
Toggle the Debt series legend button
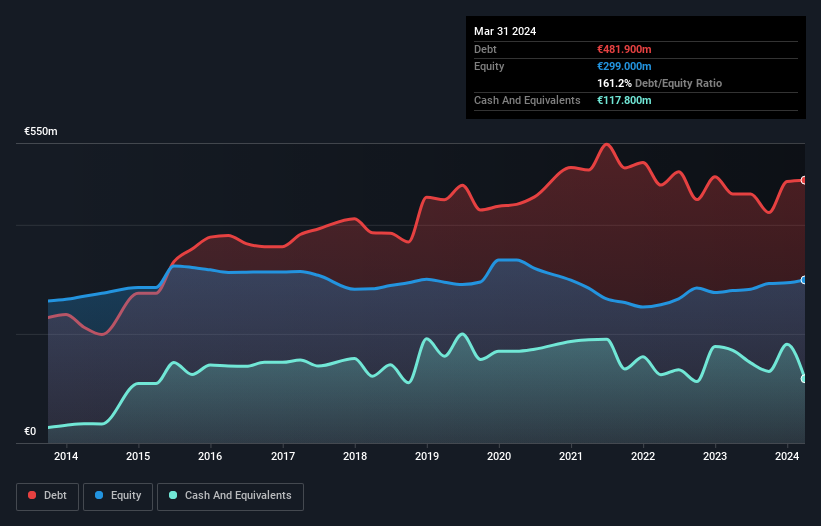[x=48, y=496]
